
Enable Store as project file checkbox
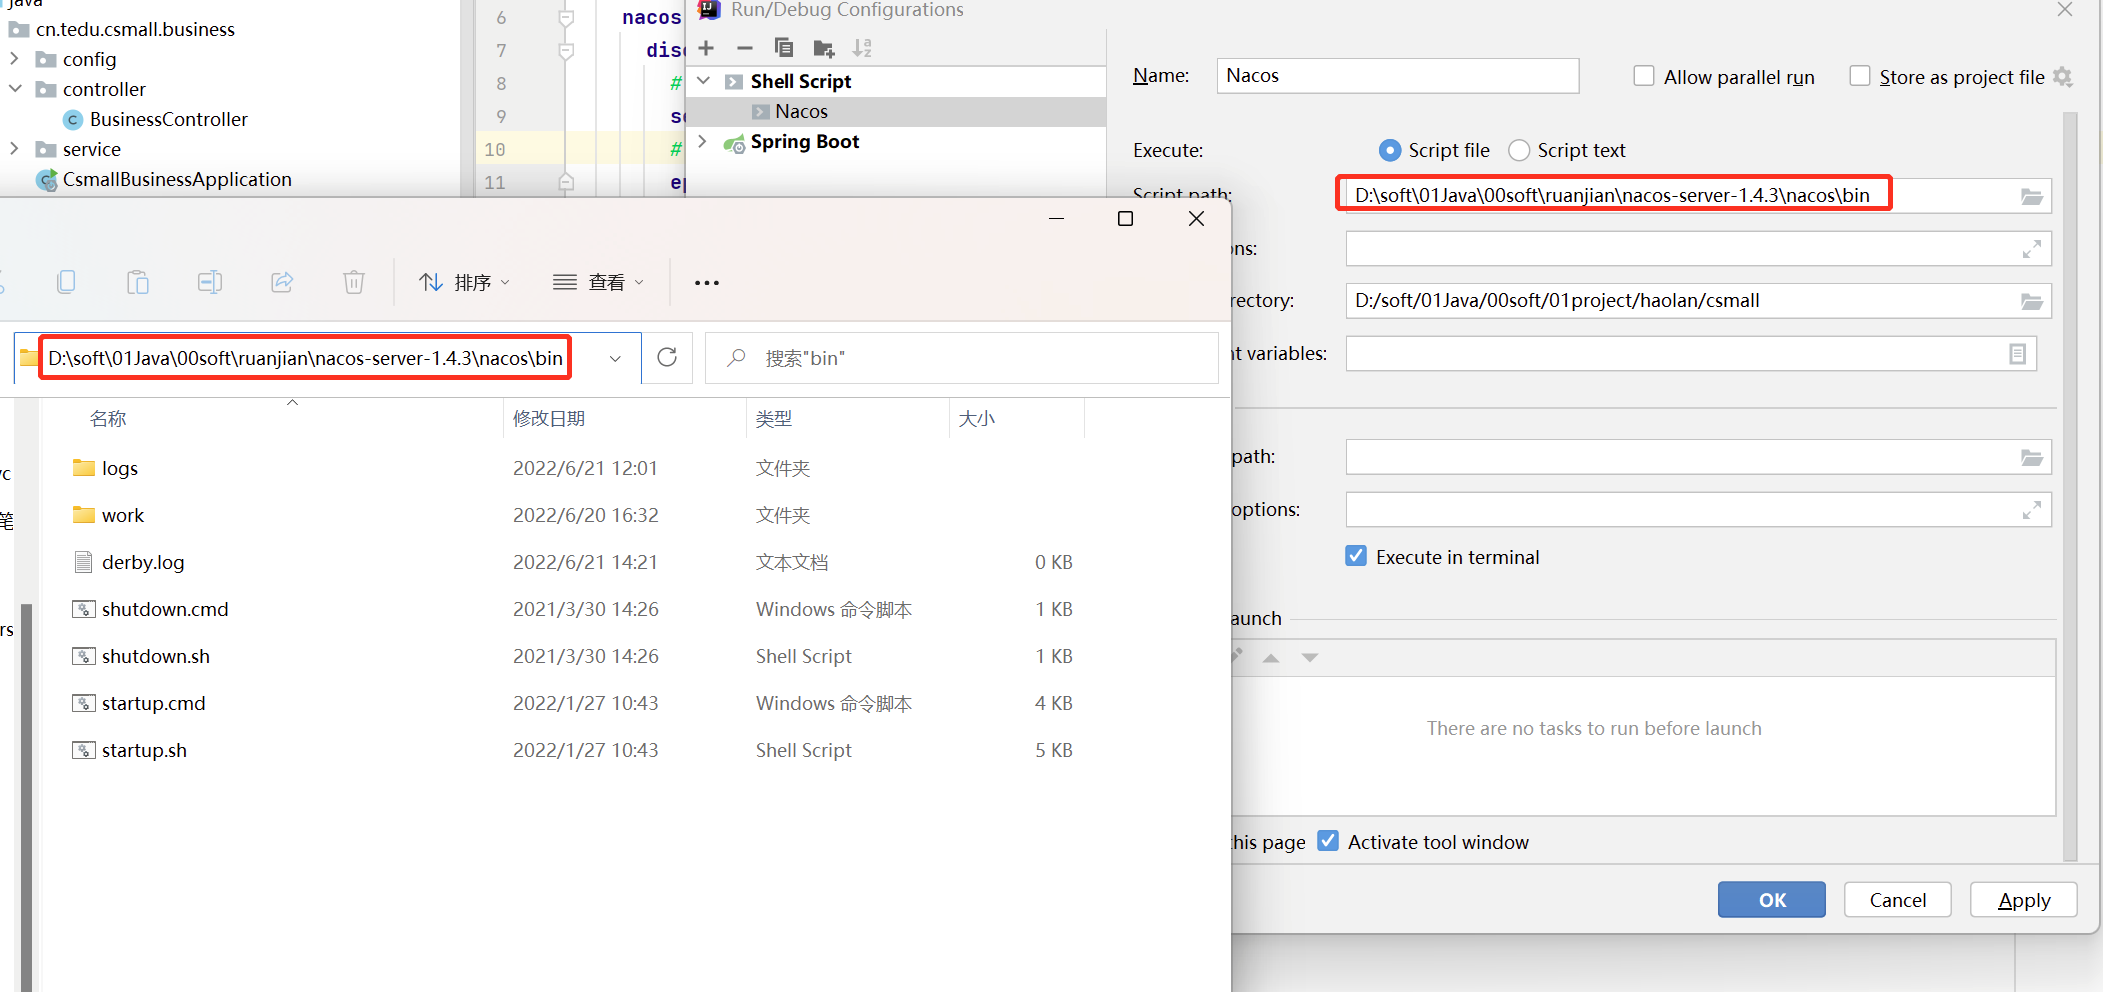pos(1860,76)
